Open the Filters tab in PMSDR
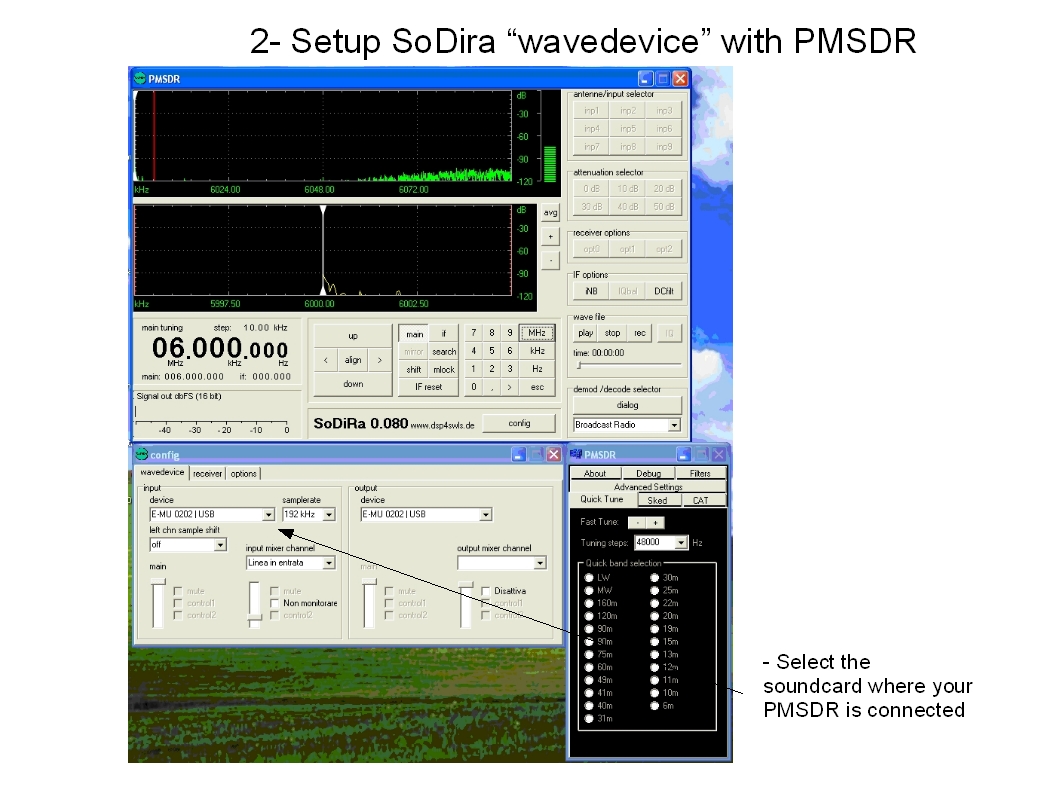 (700, 474)
